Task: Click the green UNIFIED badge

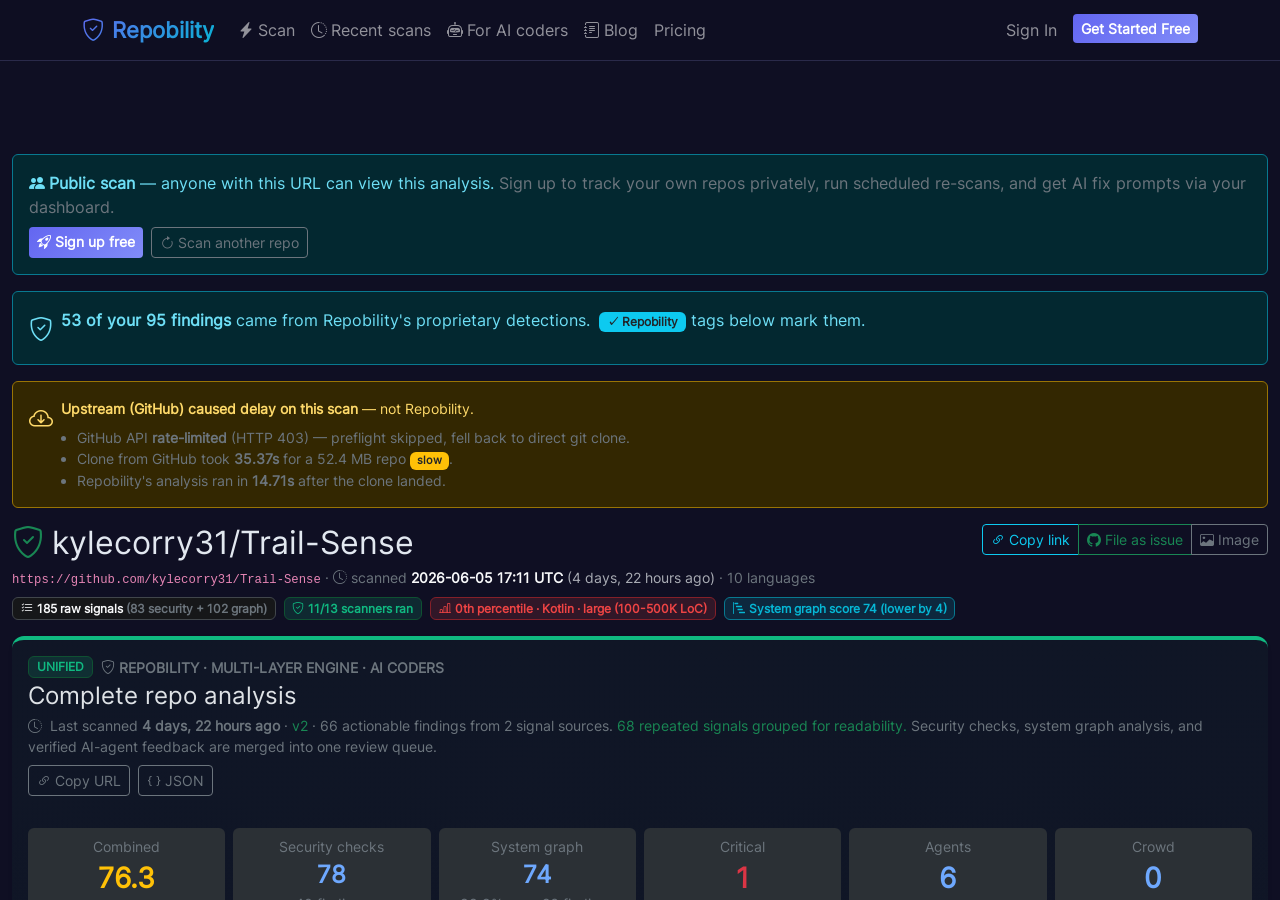Action: 60,667
